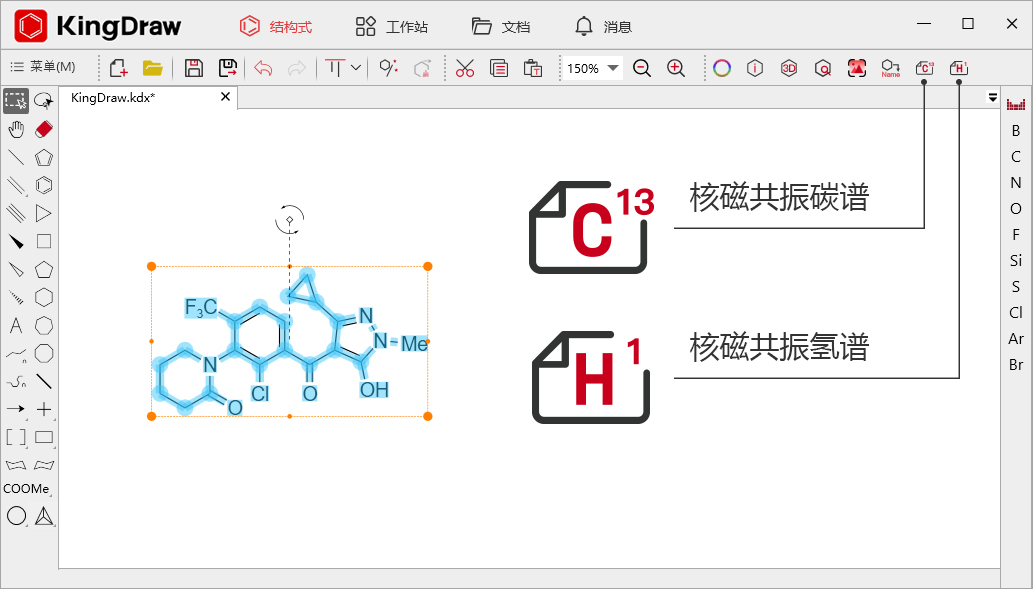Viewport: 1033px width, 589px height.
Task: Click the text format tool icon
Action: tap(335, 68)
